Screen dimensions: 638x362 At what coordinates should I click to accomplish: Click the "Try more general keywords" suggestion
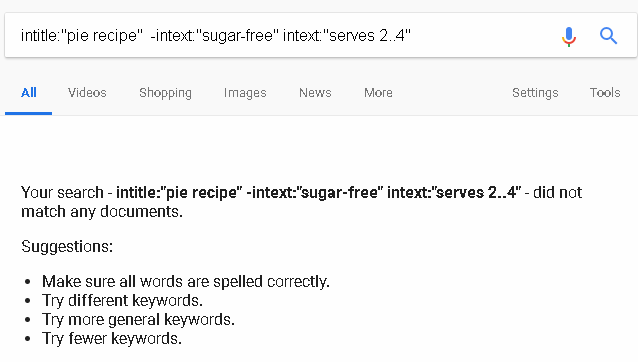tap(138, 320)
